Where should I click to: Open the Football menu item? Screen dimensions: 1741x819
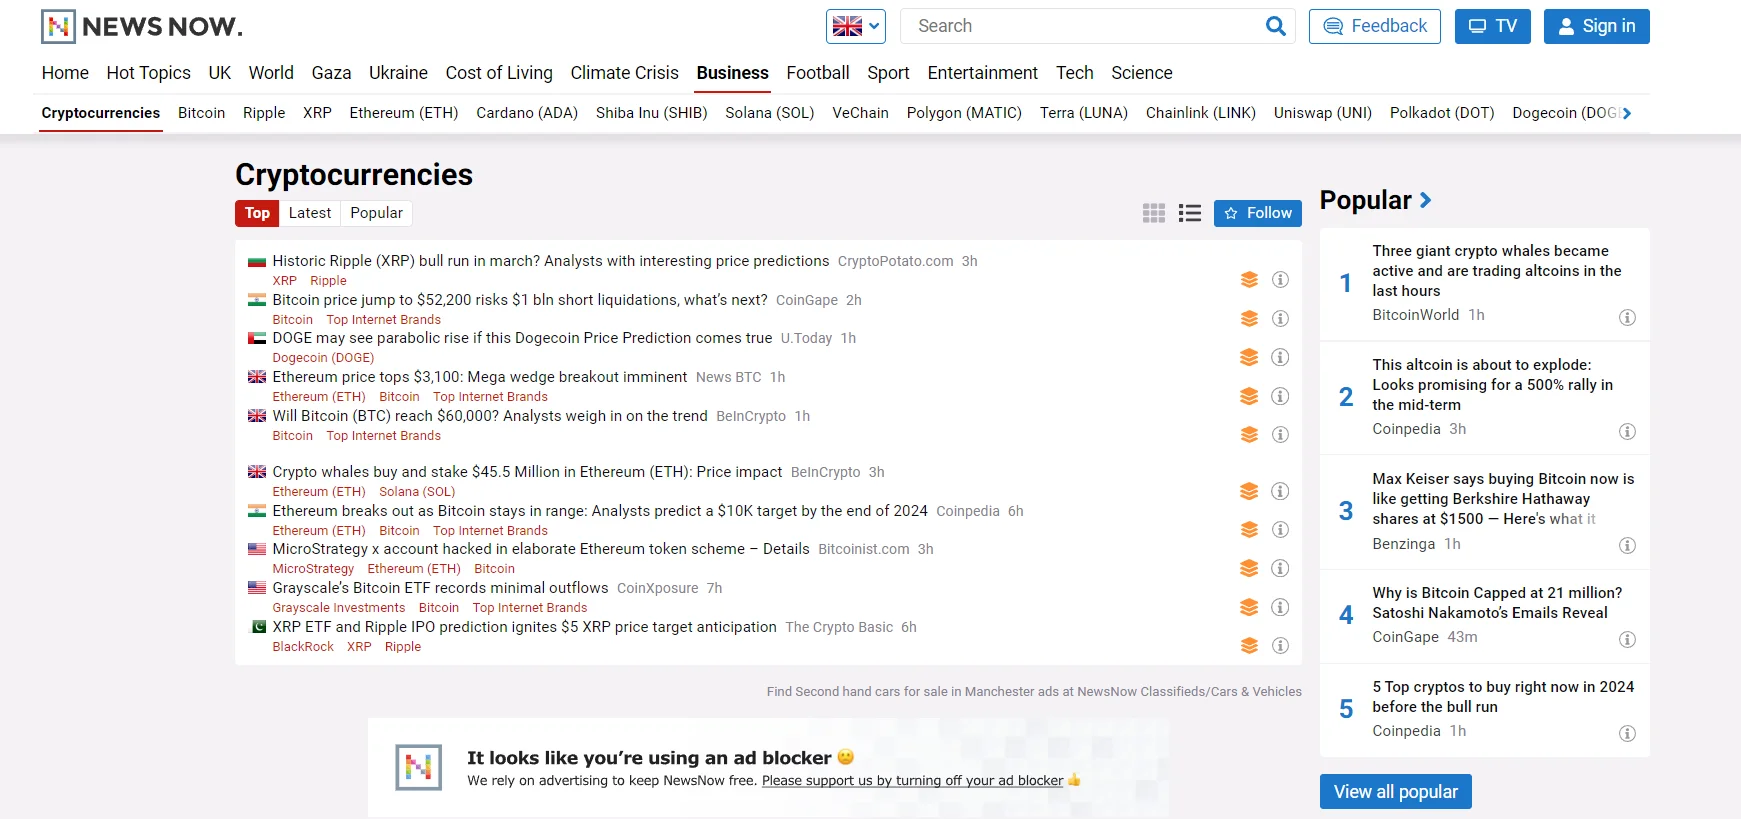[x=817, y=73]
